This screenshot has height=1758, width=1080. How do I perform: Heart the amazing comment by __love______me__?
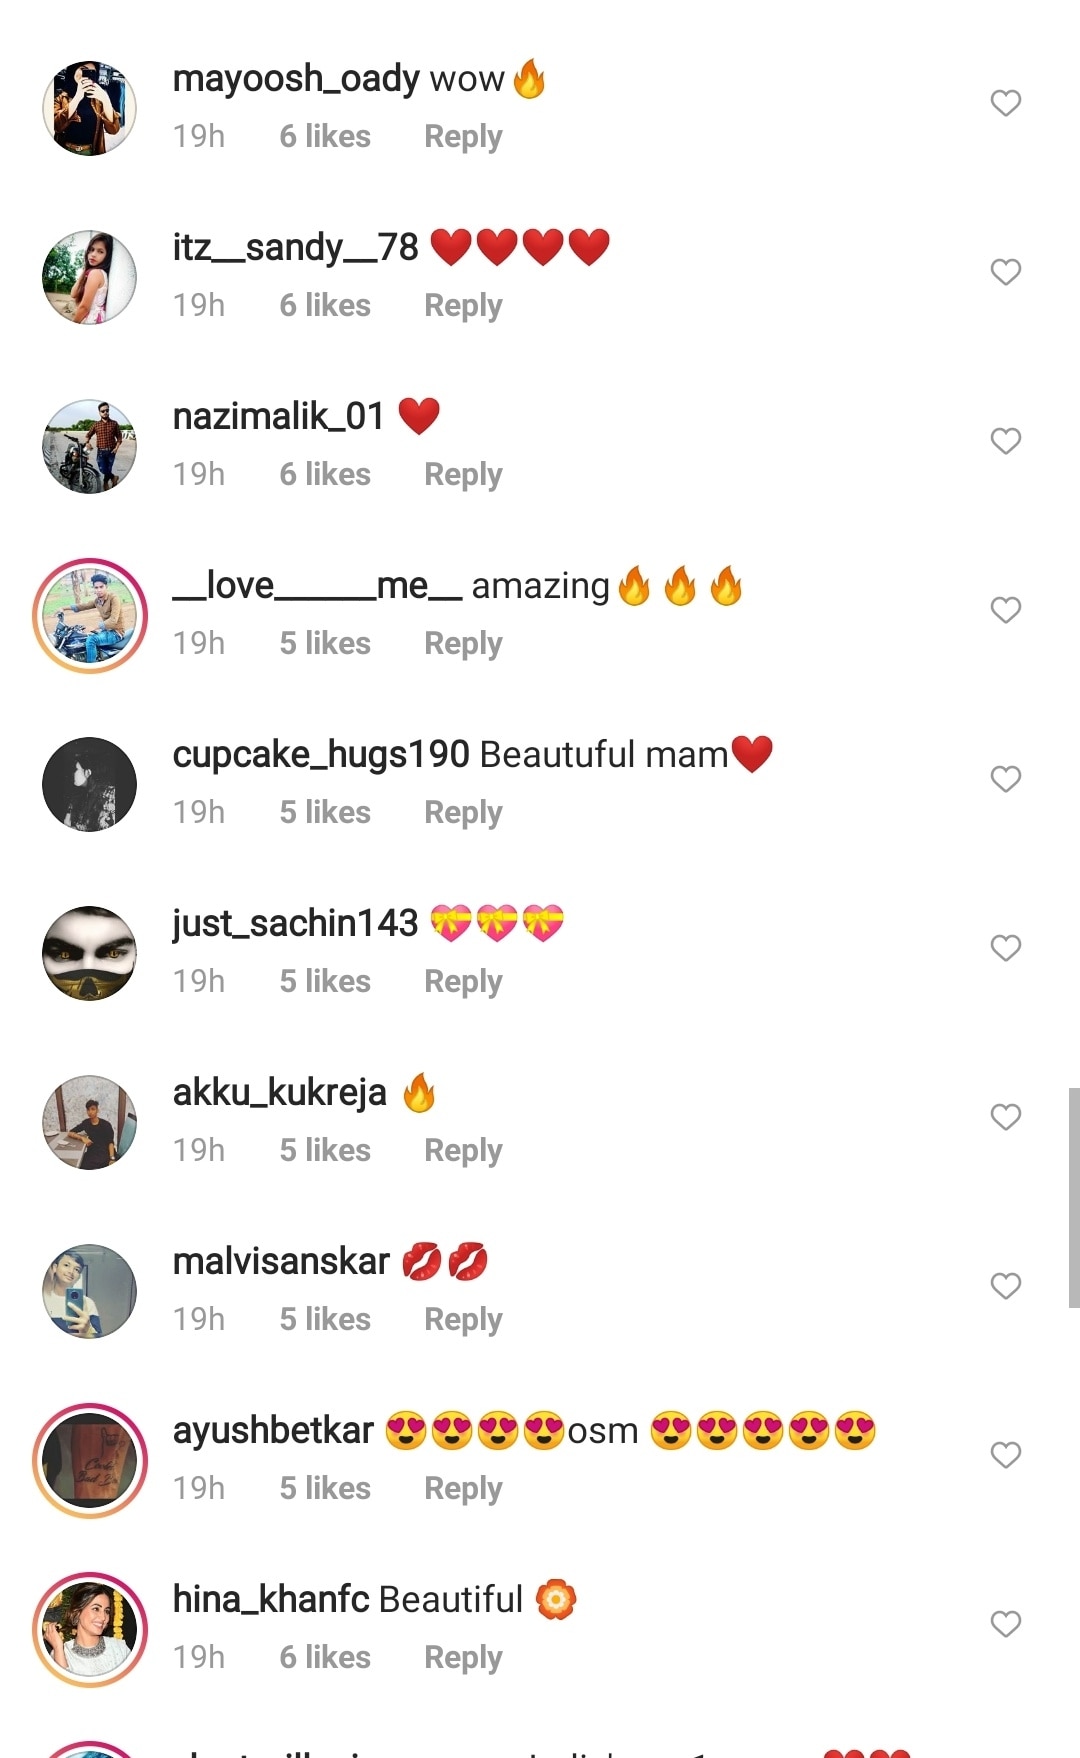tap(1005, 610)
